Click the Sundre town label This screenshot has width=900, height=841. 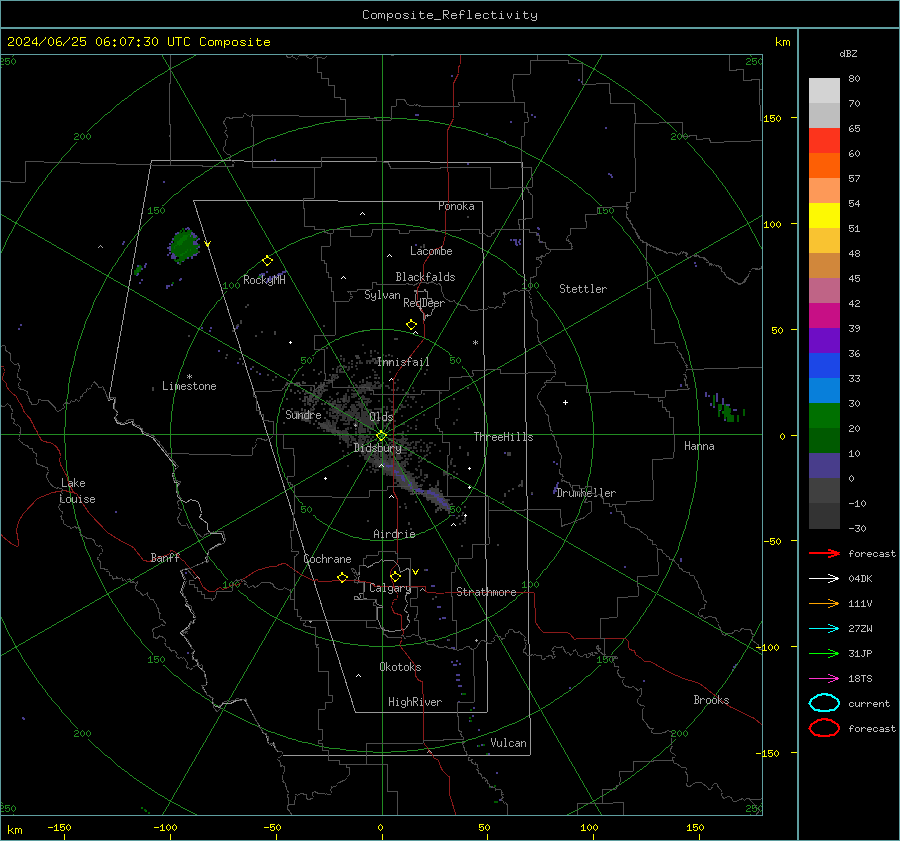pyautogui.click(x=303, y=414)
